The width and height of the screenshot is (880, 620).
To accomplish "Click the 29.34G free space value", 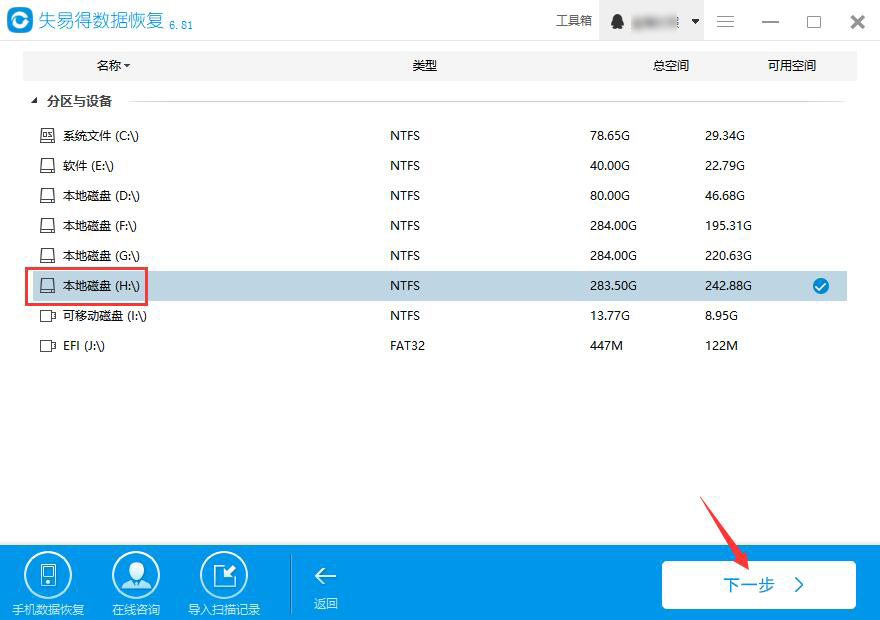I will click(x=725, y=136).
